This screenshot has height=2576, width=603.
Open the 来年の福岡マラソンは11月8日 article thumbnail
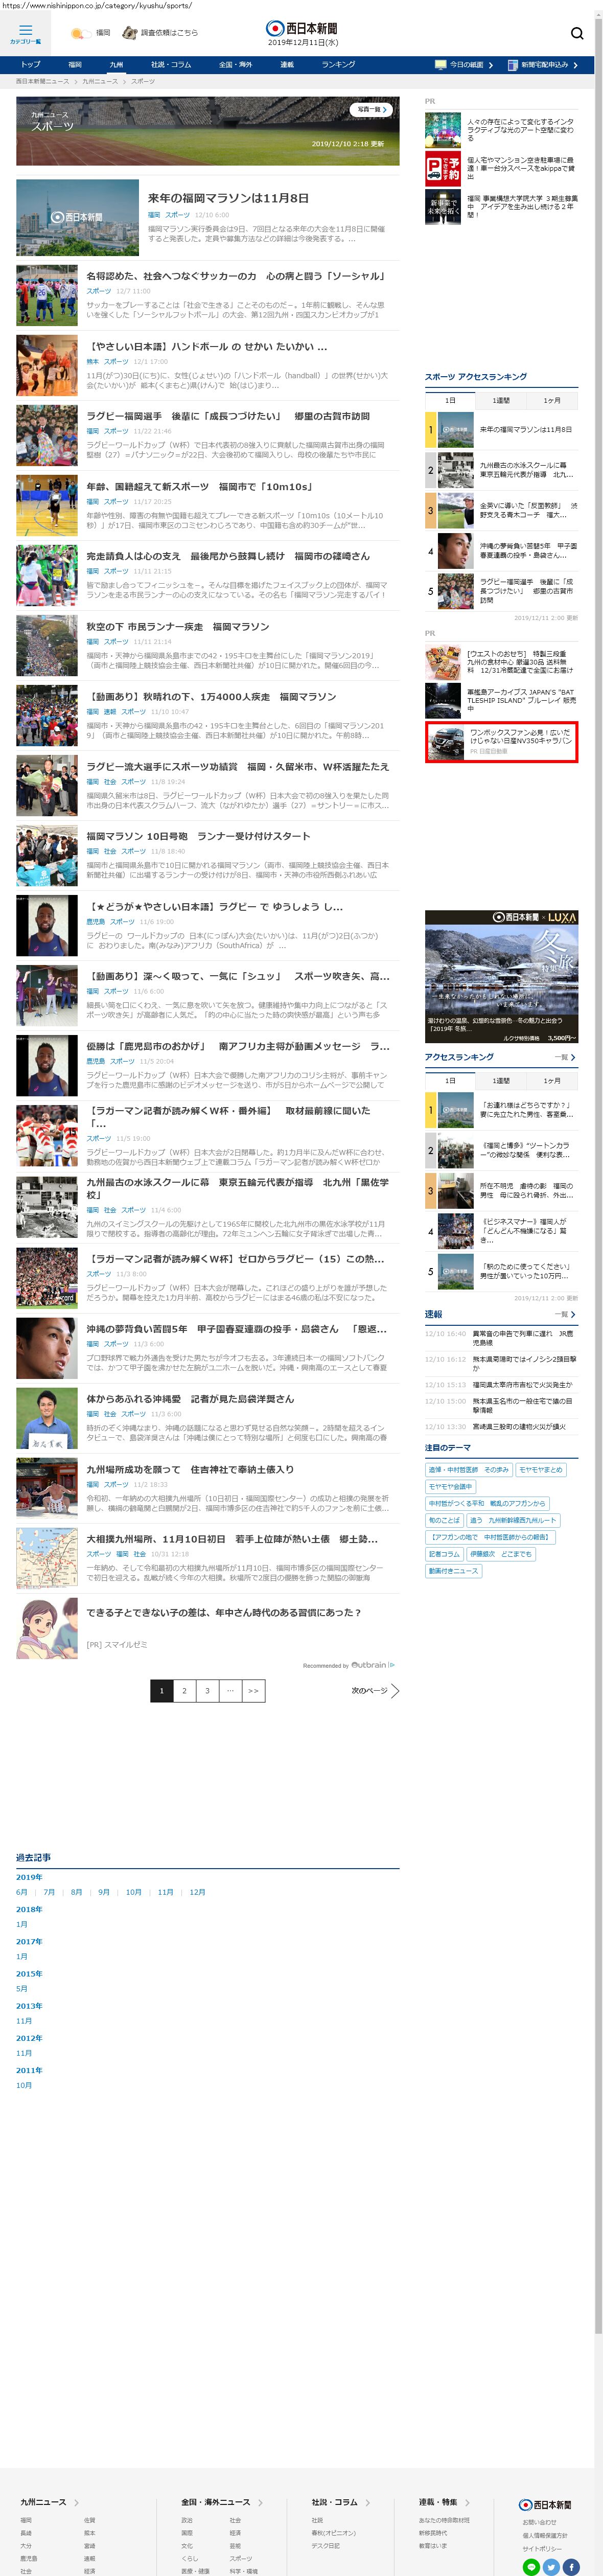pyautogui.click(x=77, y=217)
